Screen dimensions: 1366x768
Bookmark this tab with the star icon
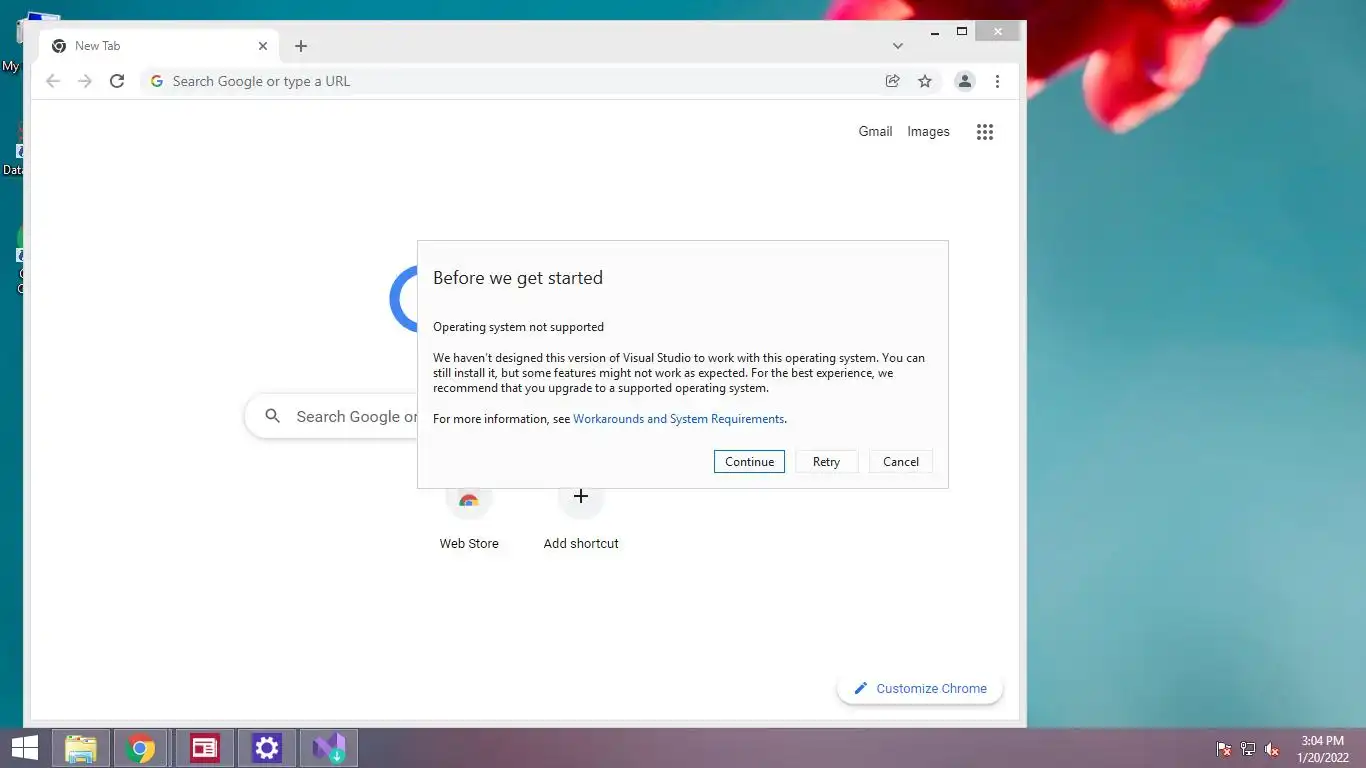[925, 81]
